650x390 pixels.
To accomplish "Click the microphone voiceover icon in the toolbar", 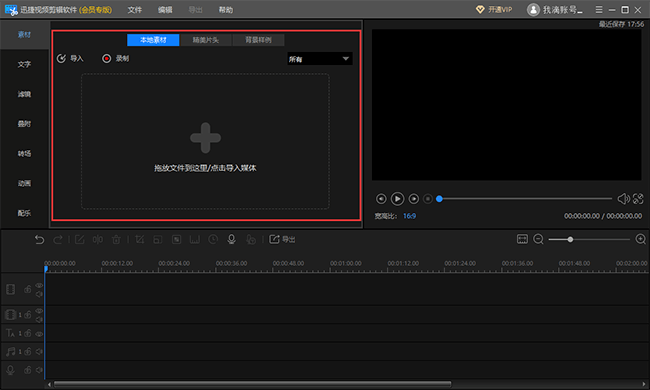I will point(231,239).
